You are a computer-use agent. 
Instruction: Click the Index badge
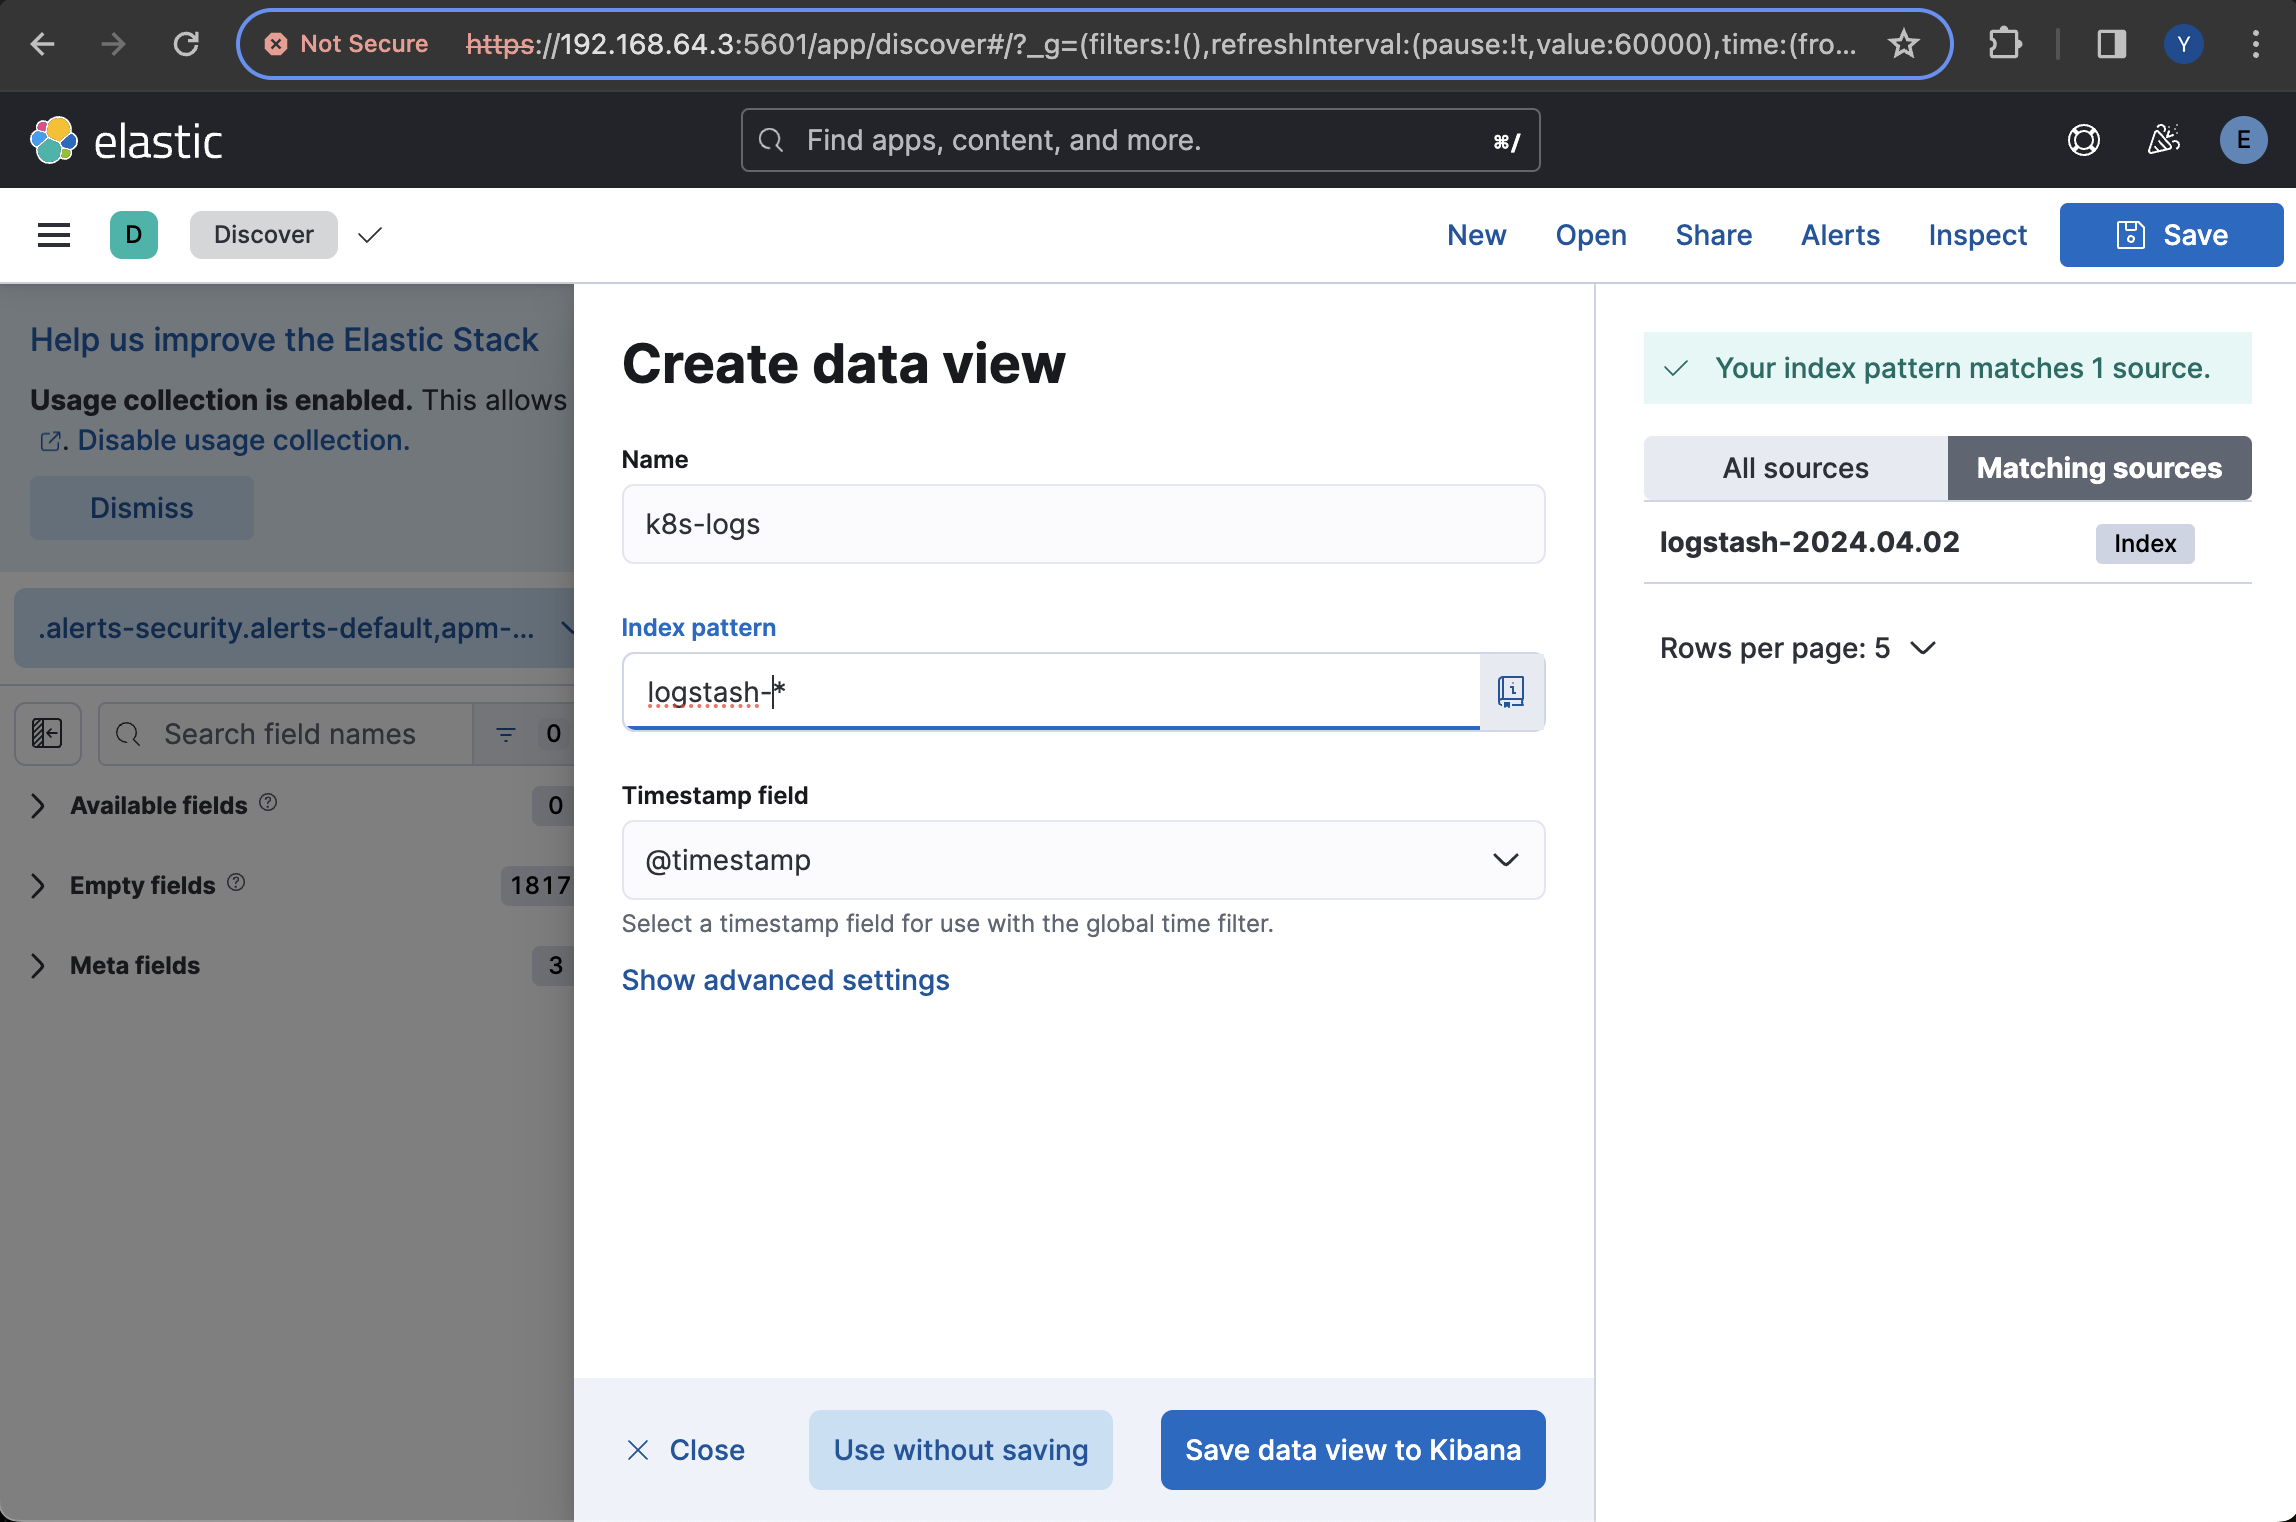coord(2145,544)
